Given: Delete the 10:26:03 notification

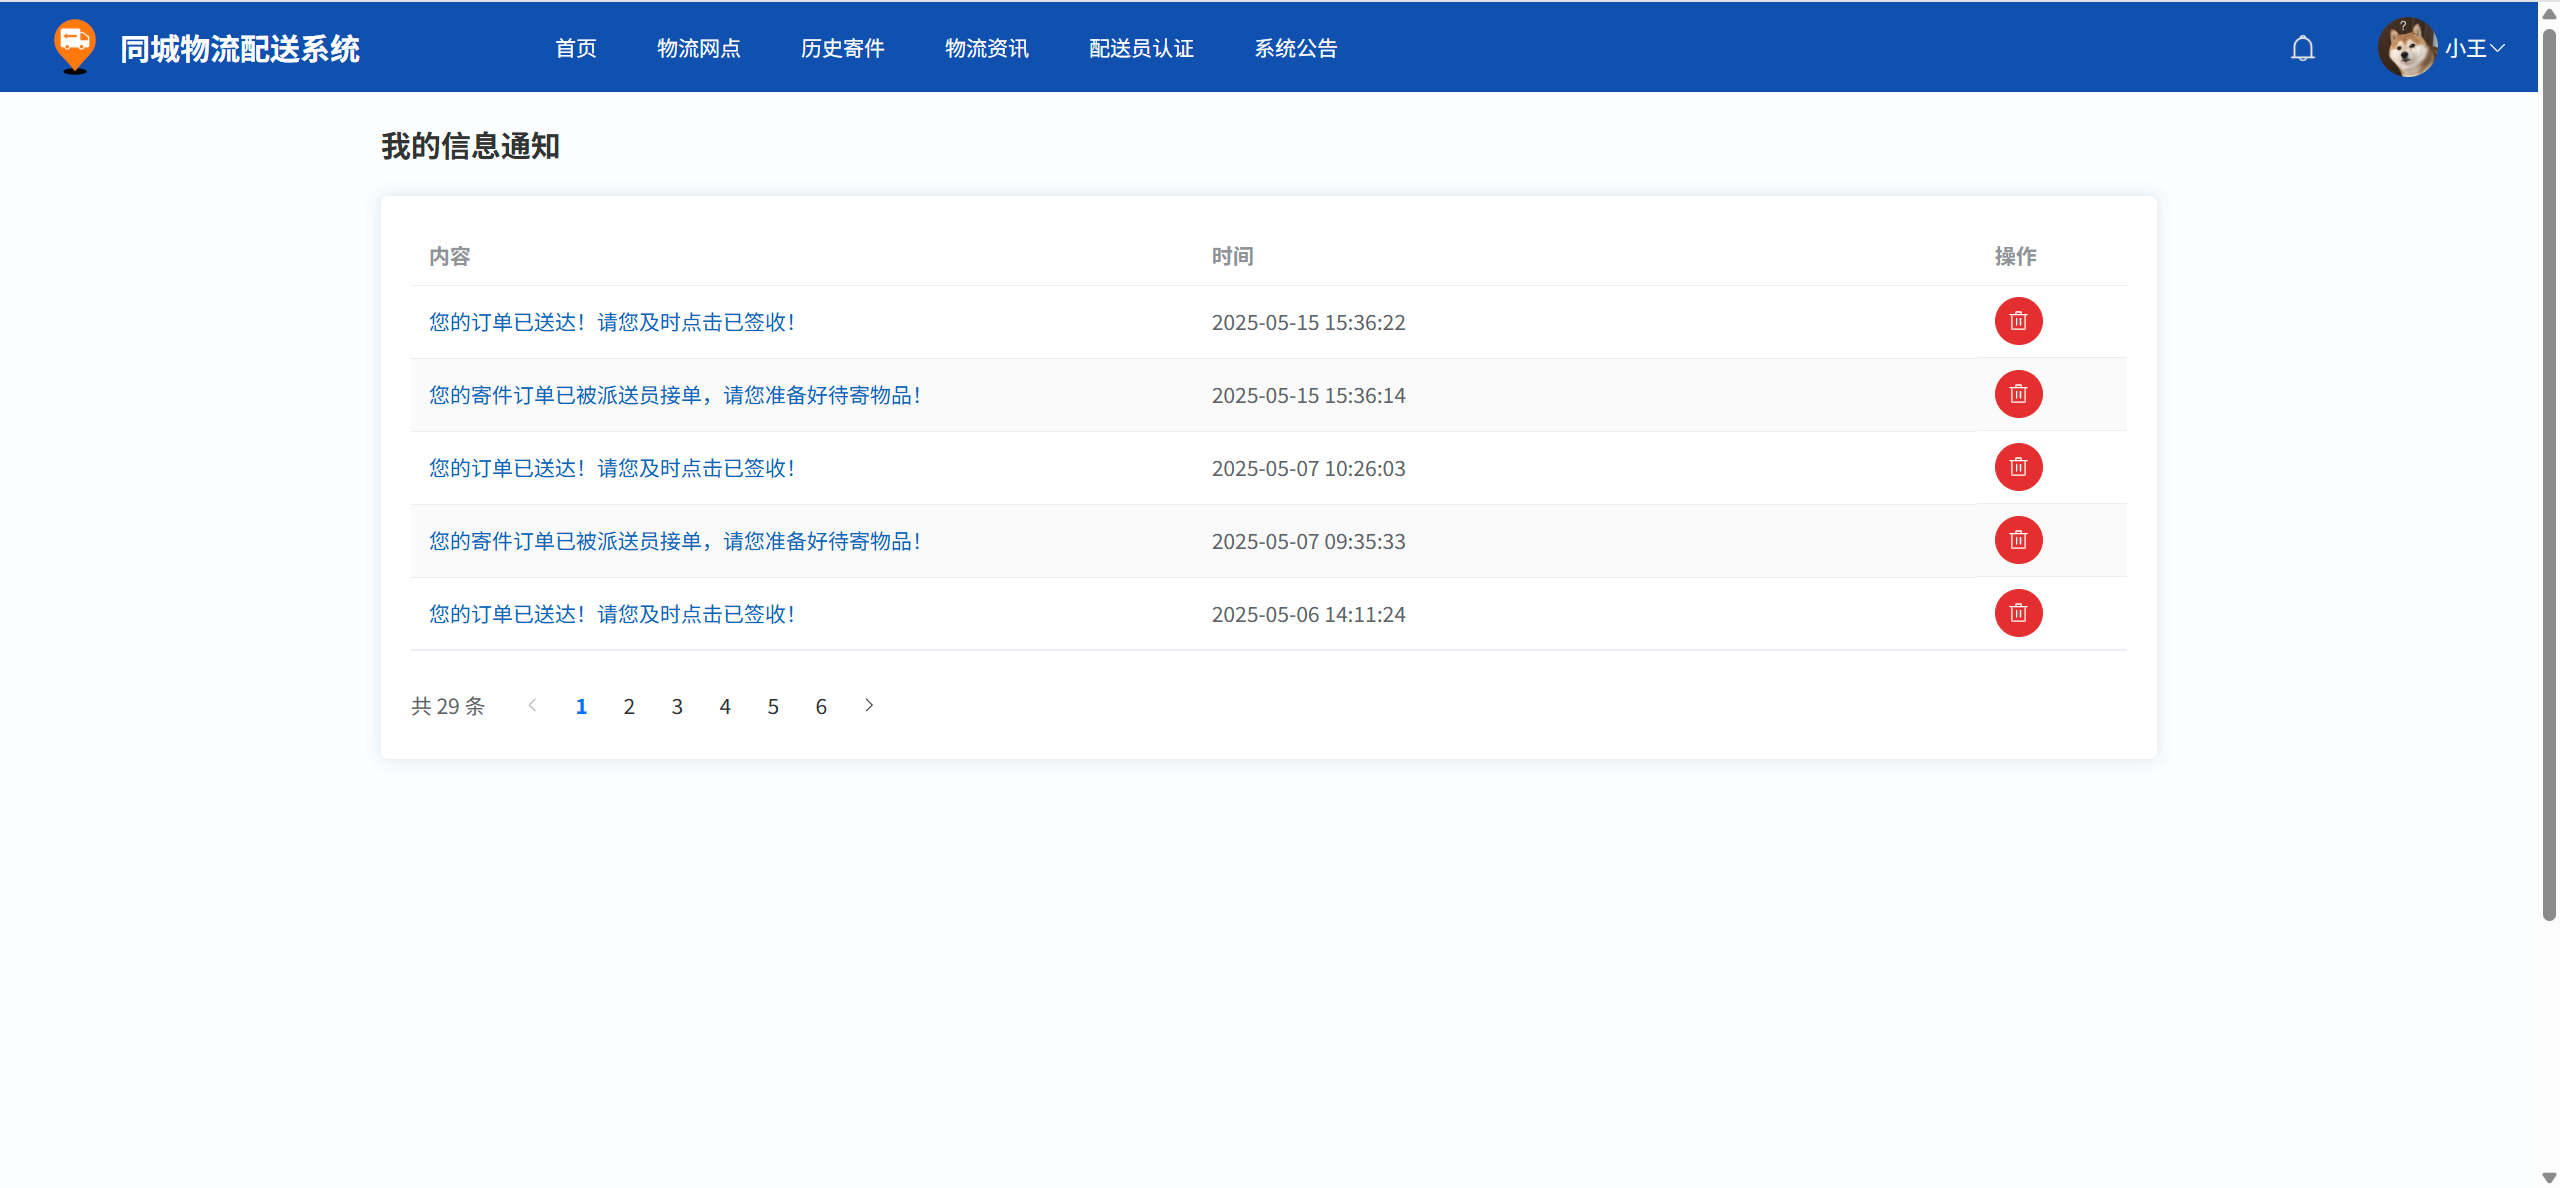Looking at the screenshot, I should 2018,467.
